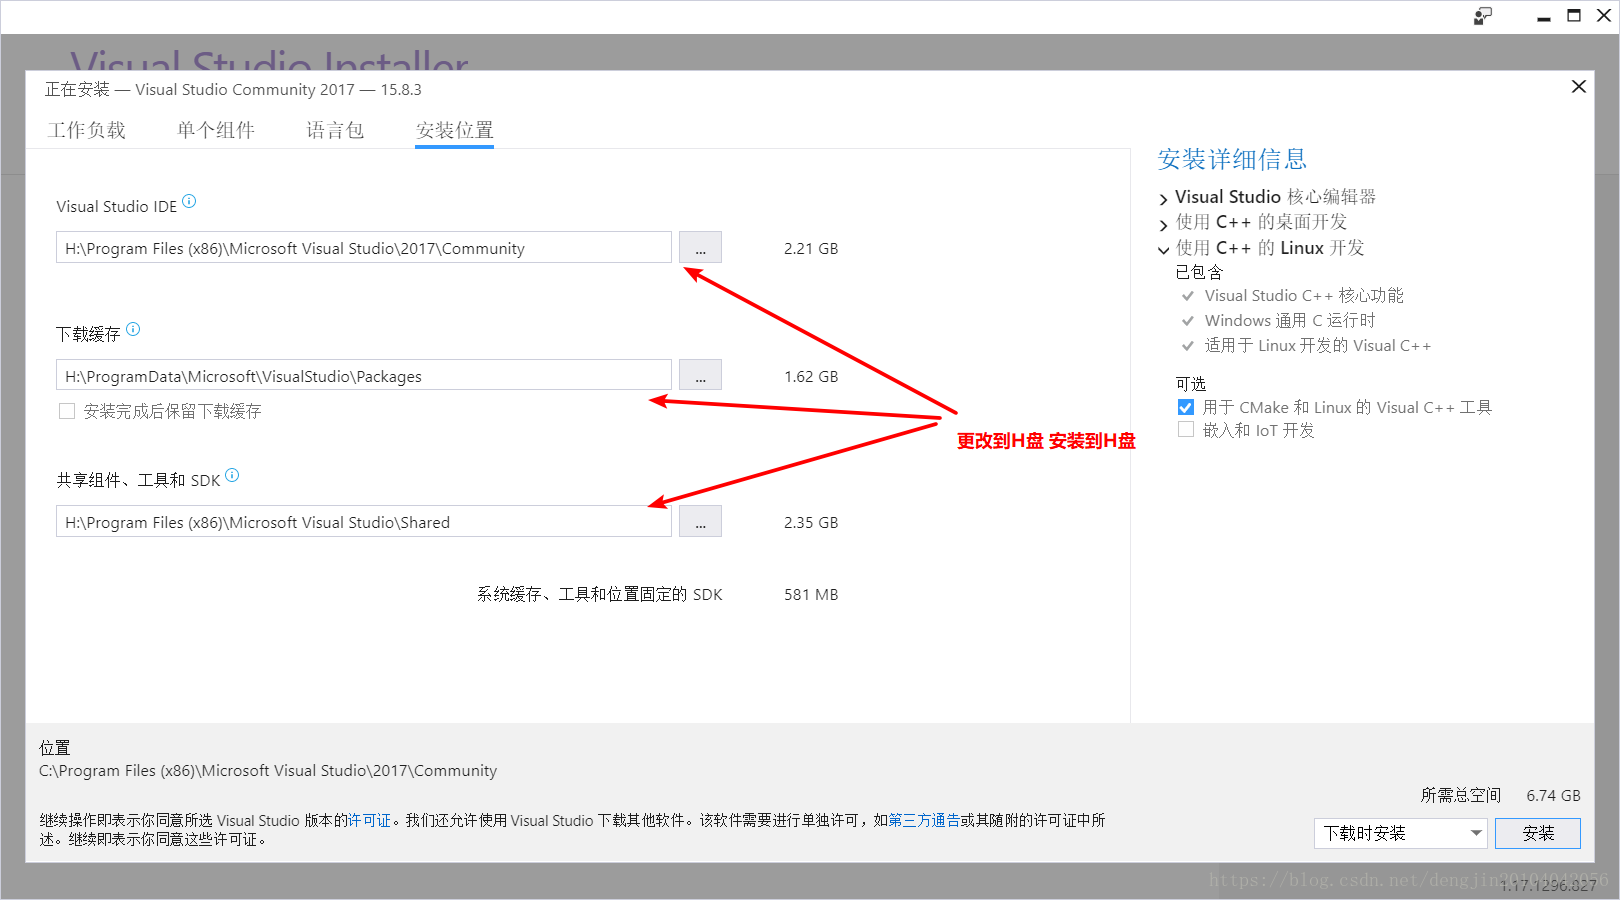Switch to the 工作负载 tab
Screen dimensions: 1620x900
click(x=87, y=130)
